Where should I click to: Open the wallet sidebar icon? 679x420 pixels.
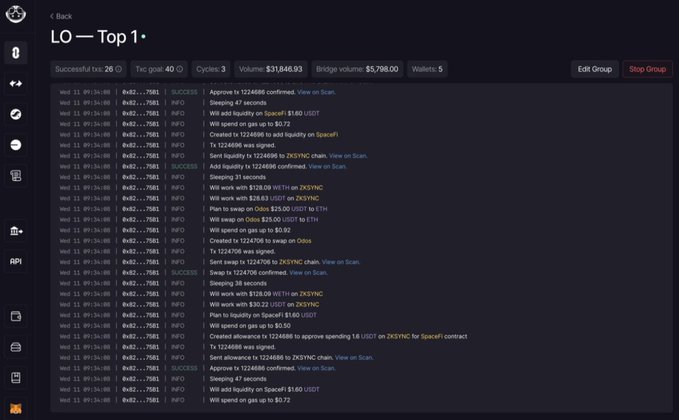click(16, 317)
